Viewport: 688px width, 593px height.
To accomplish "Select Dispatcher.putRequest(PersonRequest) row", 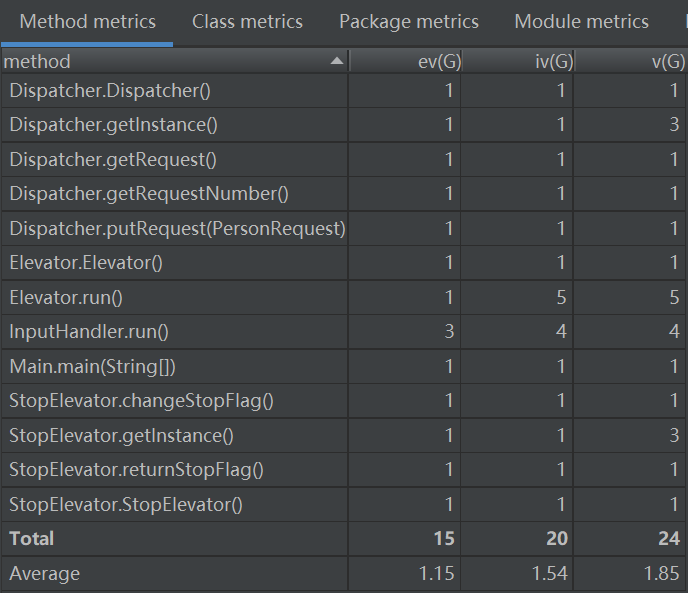I will coord(177,228).
